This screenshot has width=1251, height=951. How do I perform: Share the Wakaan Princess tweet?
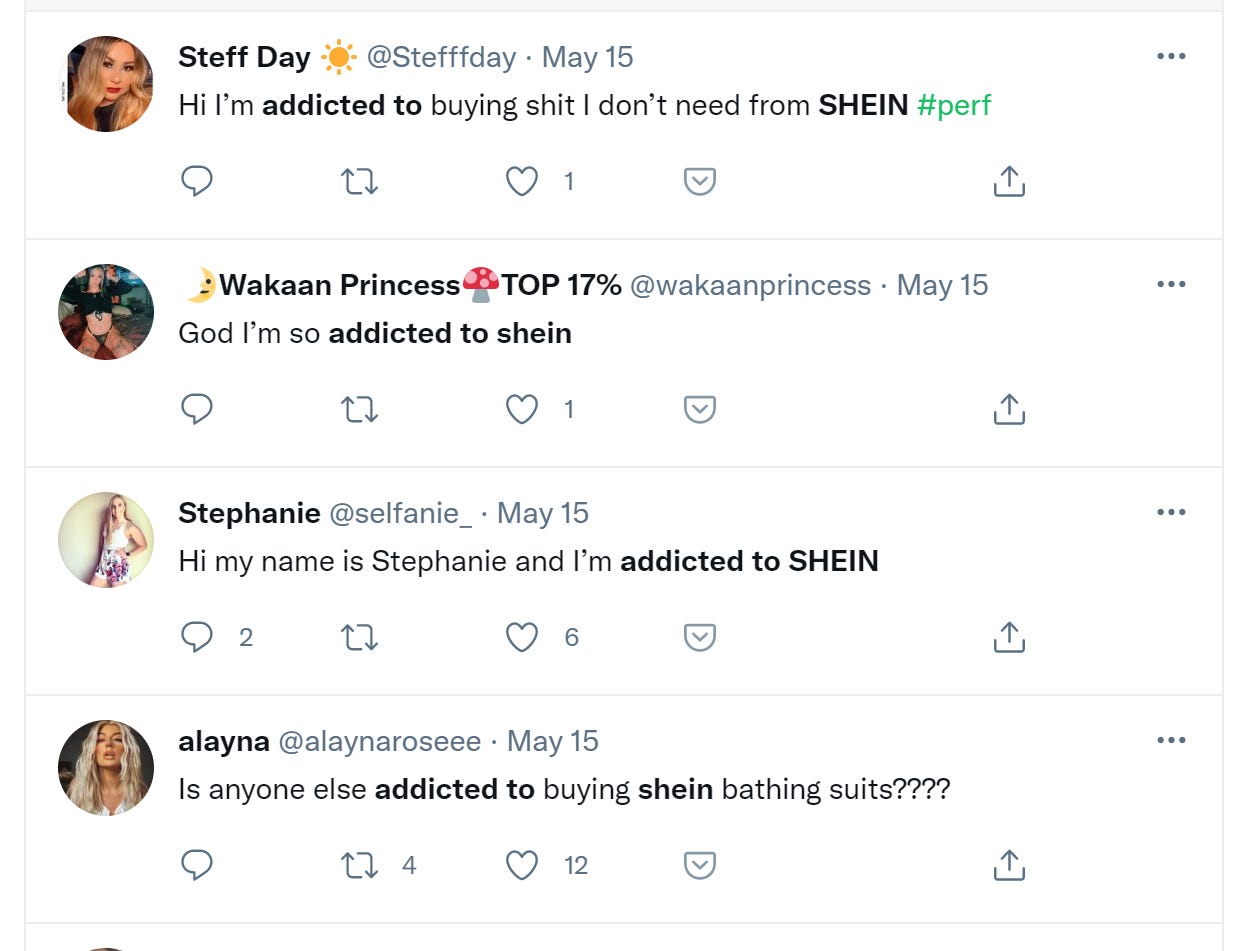tap(1009, 409)
